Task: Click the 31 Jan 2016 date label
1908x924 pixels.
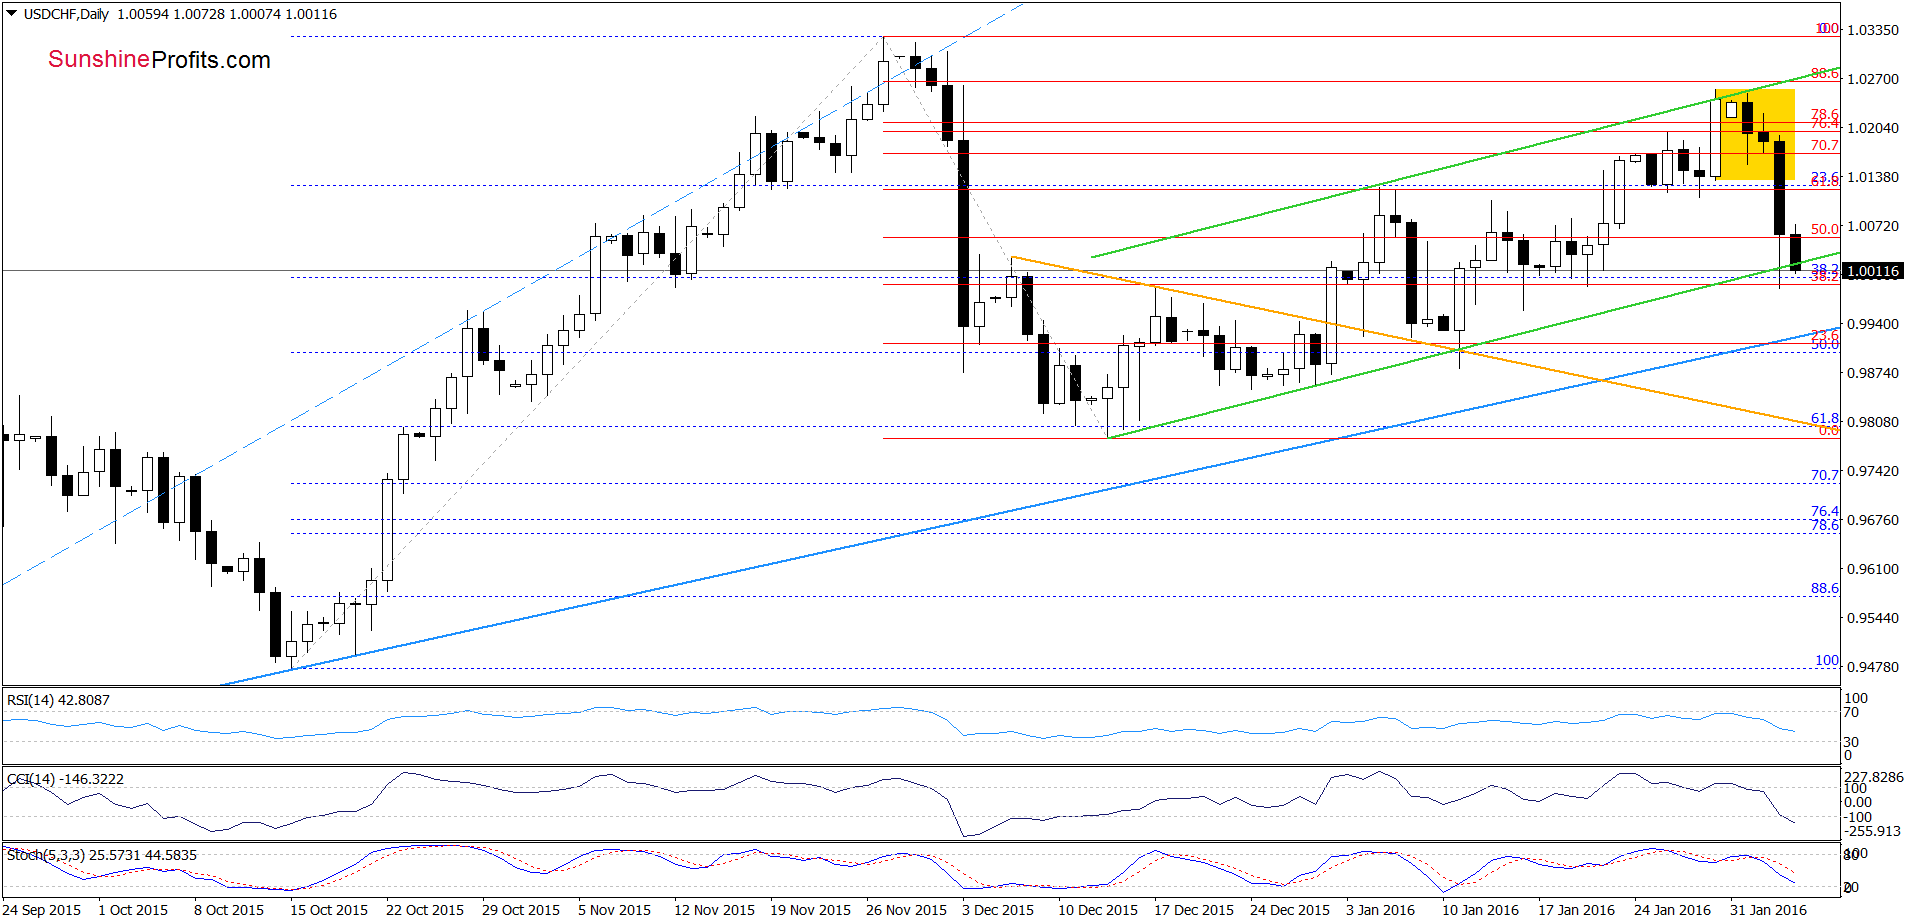Action: point(1768,910)
